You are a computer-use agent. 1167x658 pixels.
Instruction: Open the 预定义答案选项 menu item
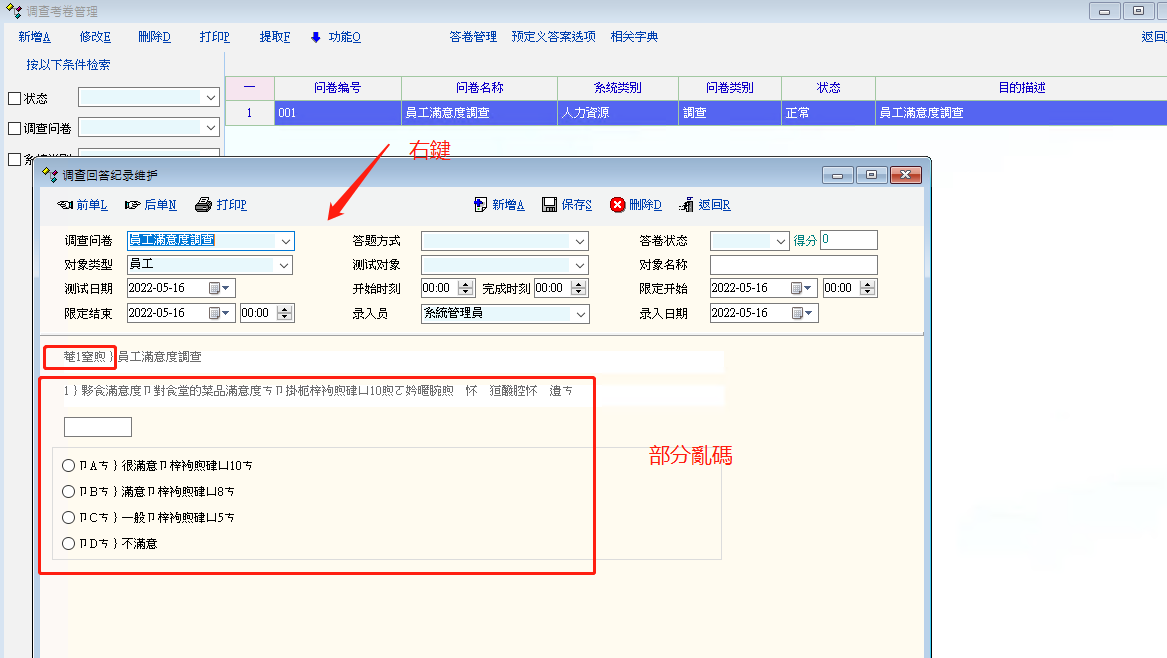[553, 37]
